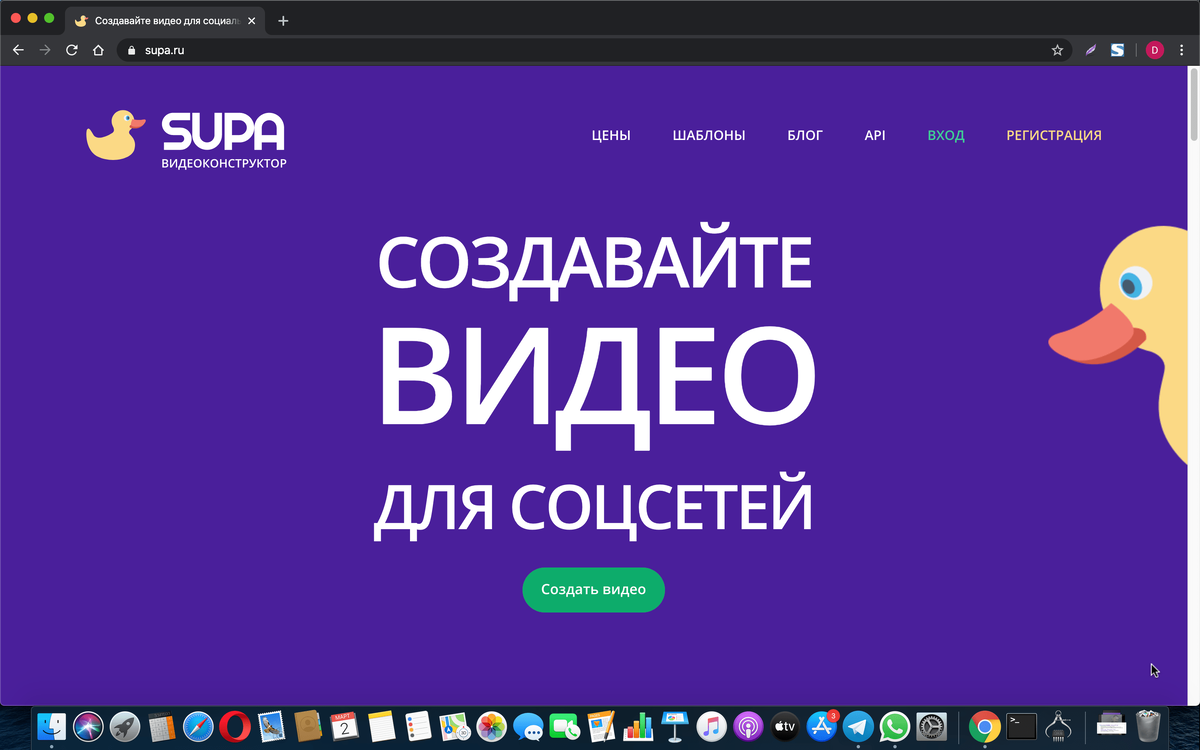Click the browser forward arrow
1200x750 pixels.
coord(44,50)
